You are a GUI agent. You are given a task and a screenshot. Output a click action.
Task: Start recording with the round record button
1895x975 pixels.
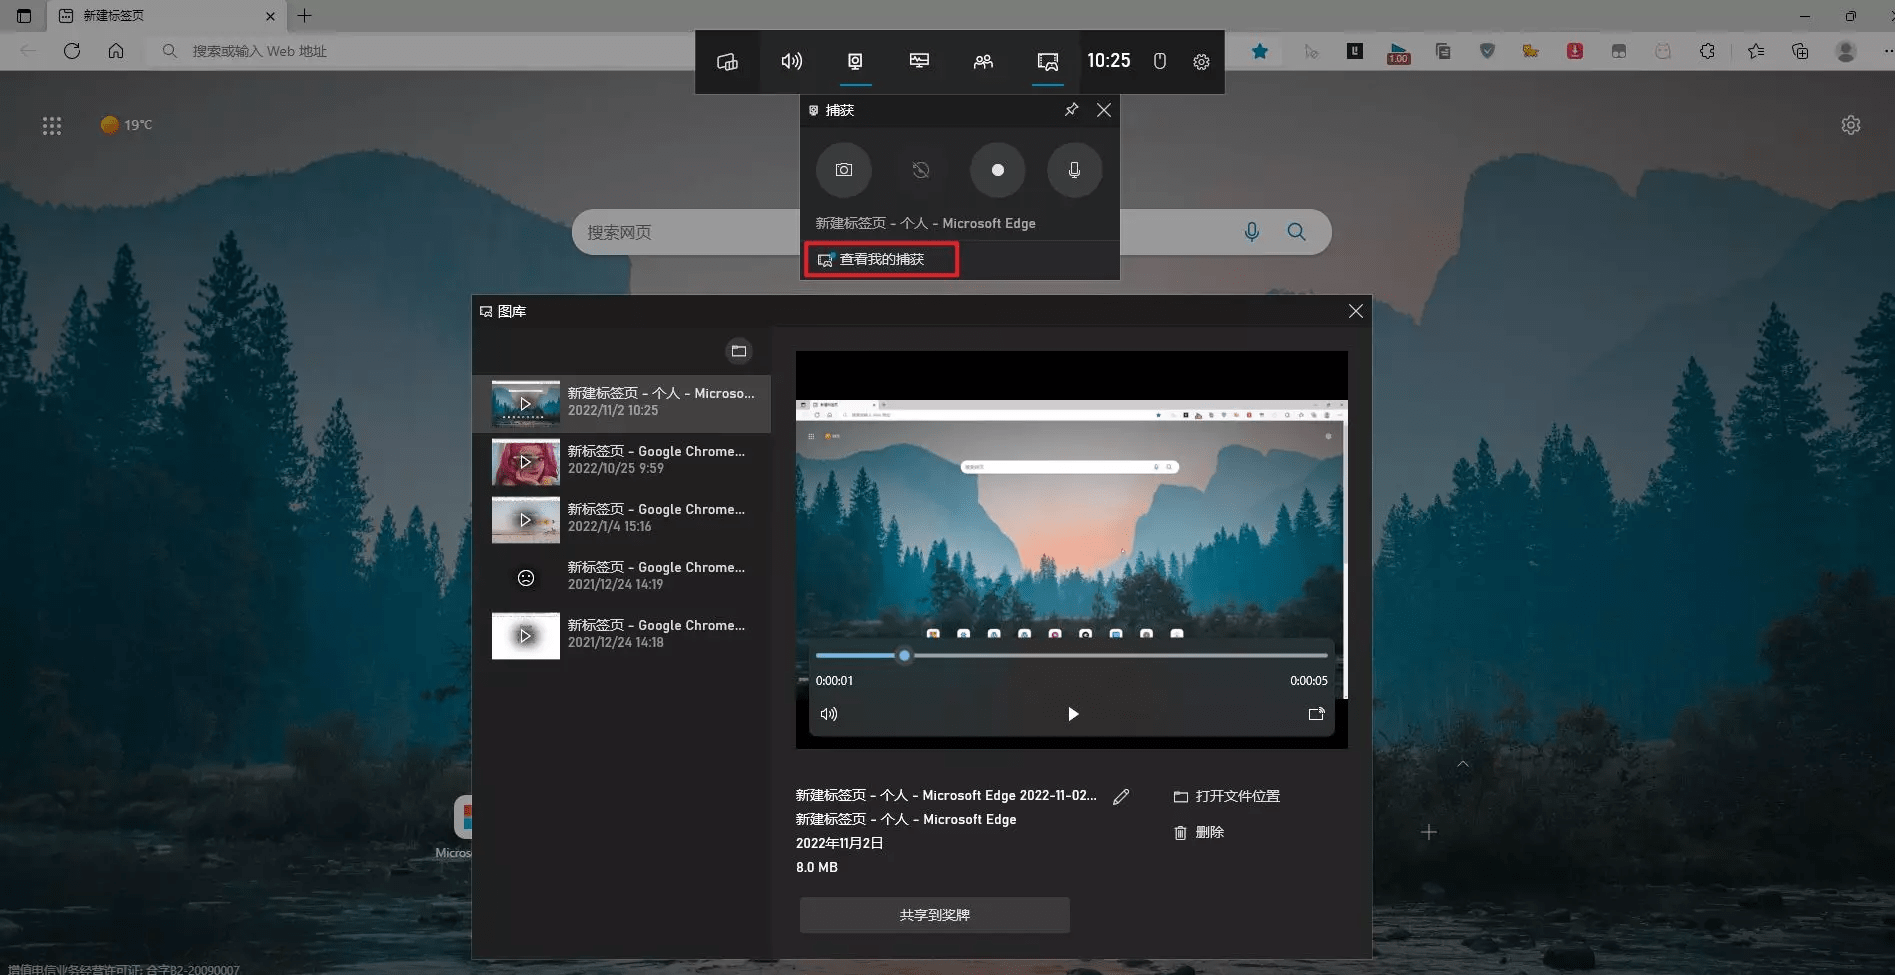[997, 170]
